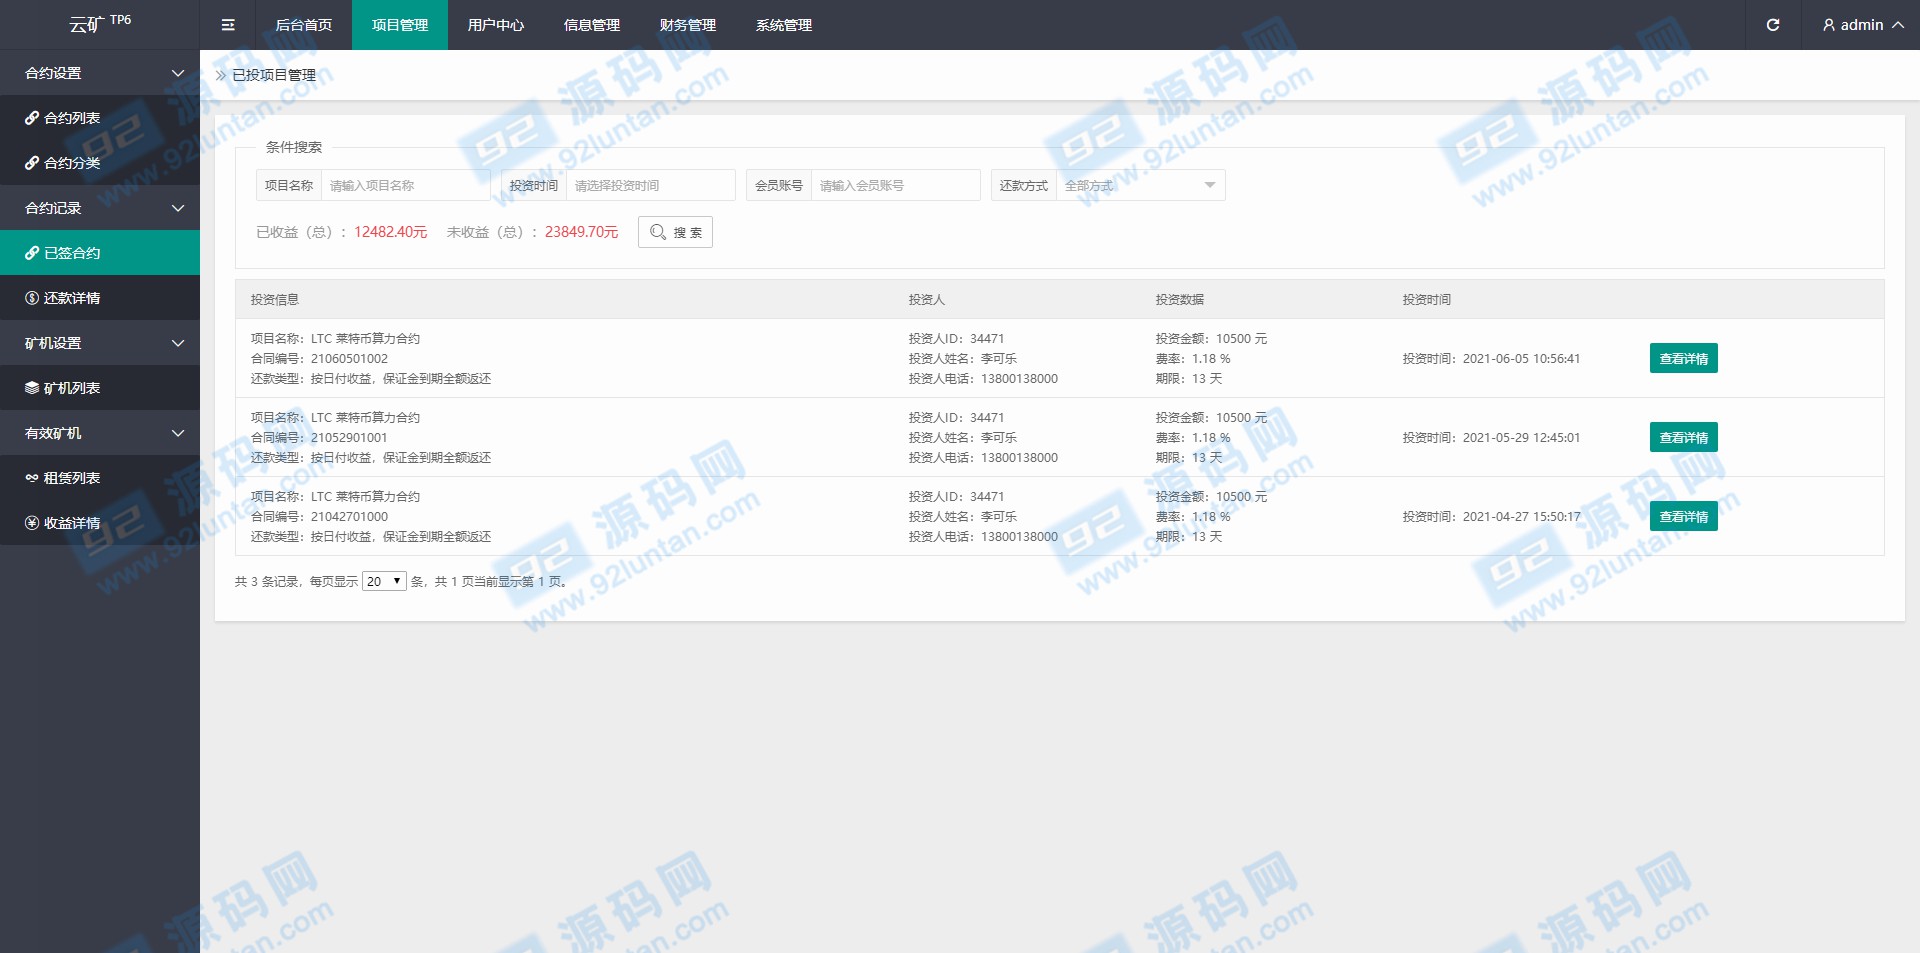Click the link icon beside 已签合约
1920x953 pixels.
coord(32,253)
